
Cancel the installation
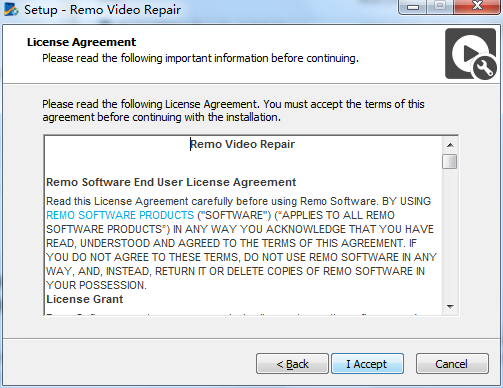452,364
